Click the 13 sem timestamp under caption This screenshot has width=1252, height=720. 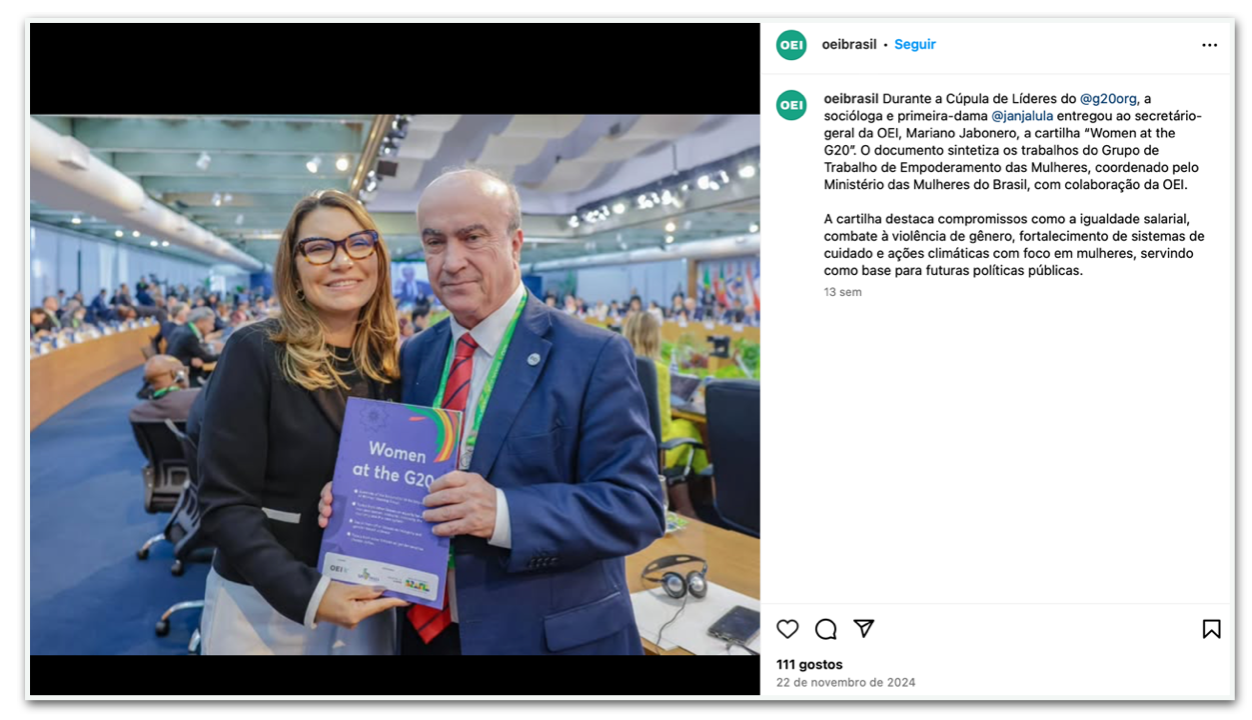(843, 292)
